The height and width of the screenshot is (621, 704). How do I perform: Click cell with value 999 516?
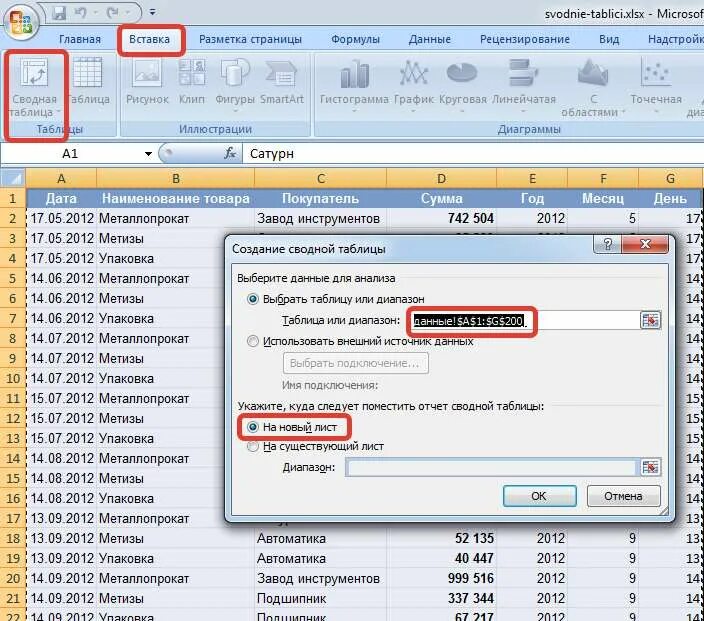[441, 578]
